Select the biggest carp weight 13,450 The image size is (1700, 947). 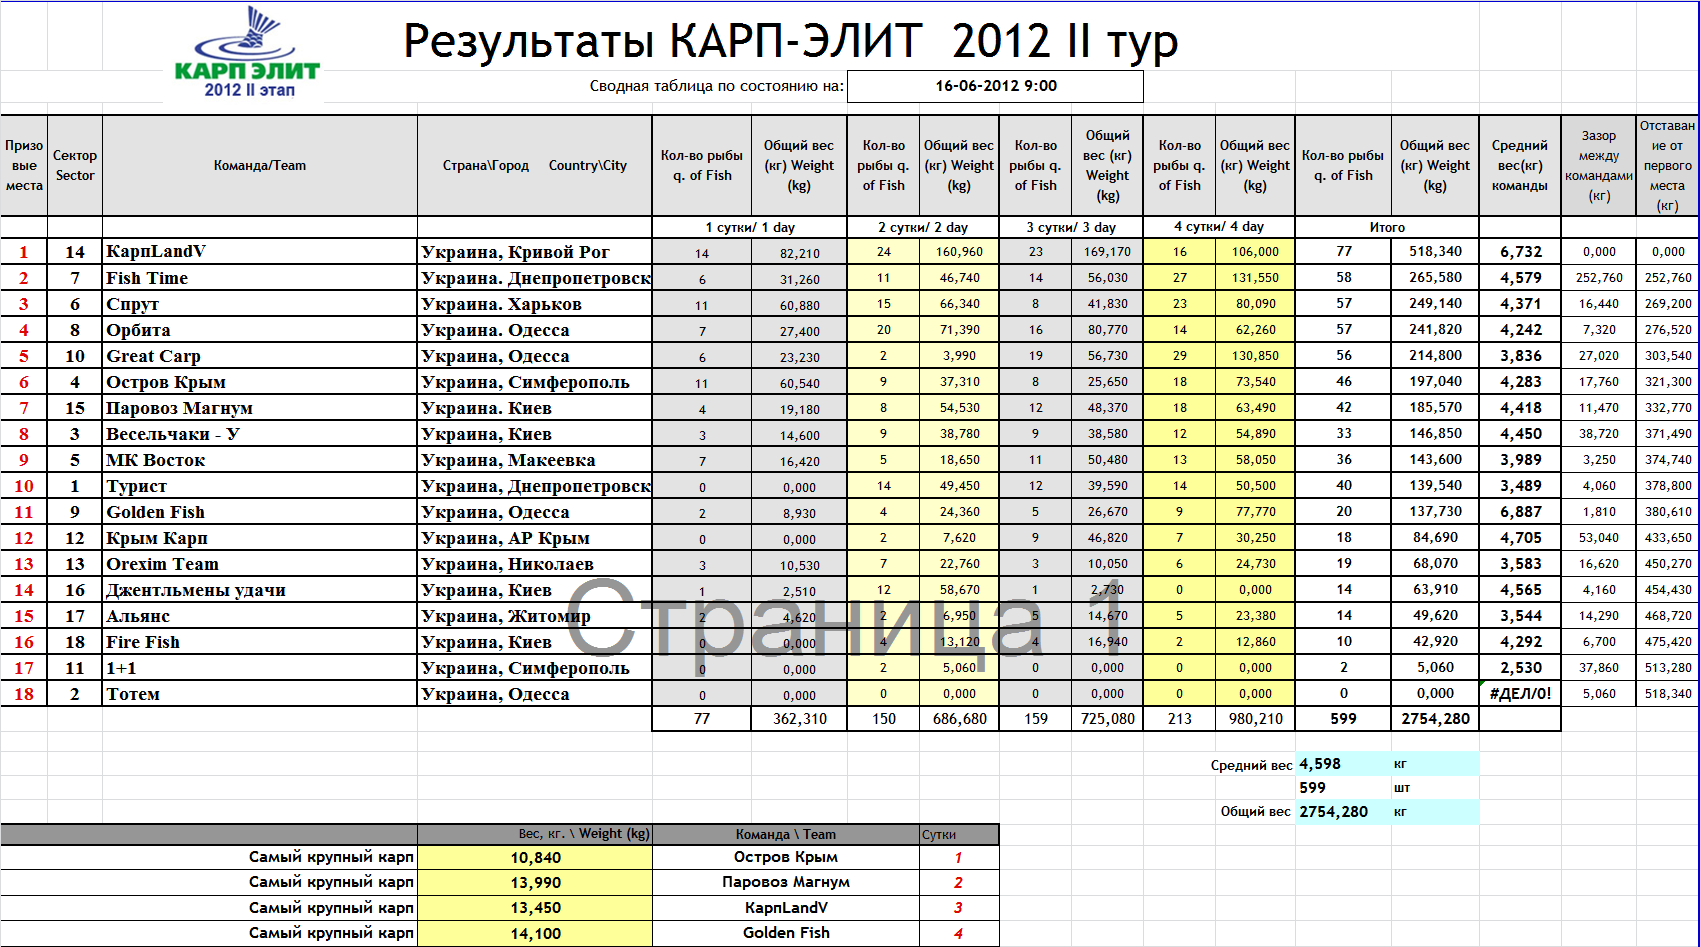[x=535, y=908]
